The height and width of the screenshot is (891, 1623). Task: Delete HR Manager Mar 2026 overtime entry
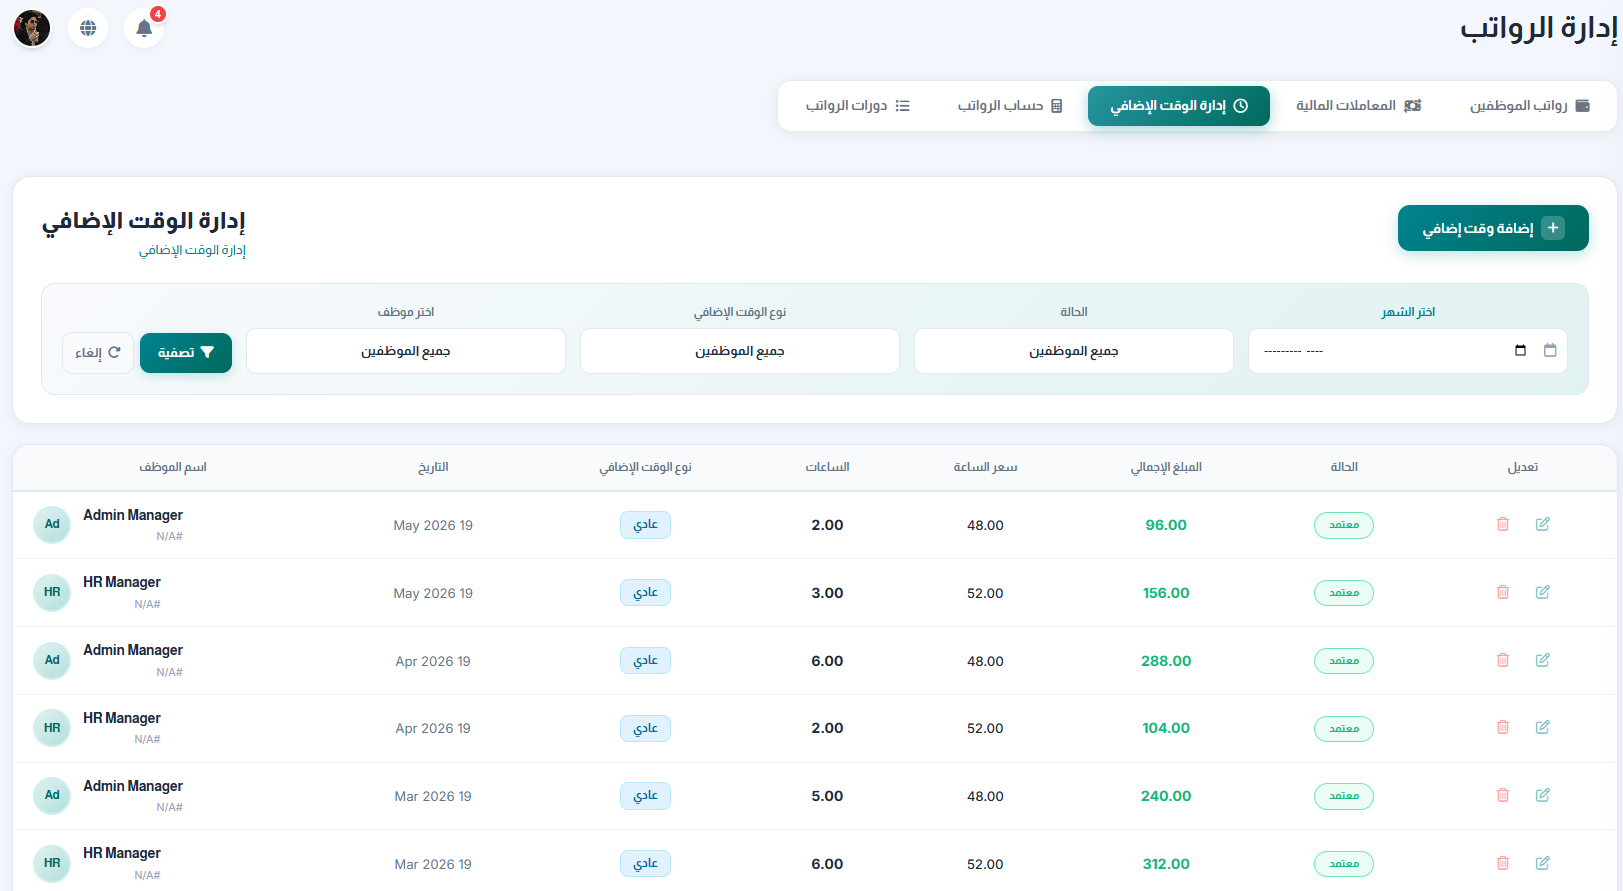click(x=1502, y=863)
